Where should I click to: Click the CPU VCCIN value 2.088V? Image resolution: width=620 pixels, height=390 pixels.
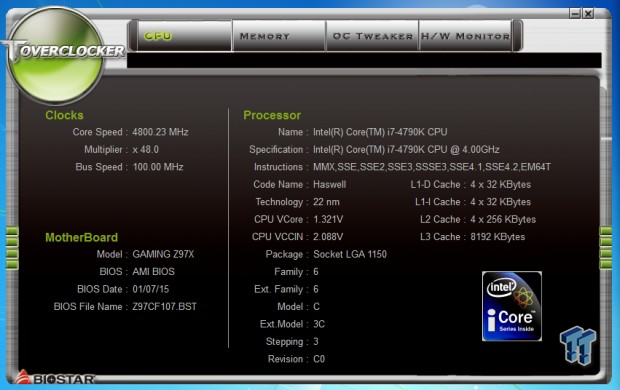point(328,237)
